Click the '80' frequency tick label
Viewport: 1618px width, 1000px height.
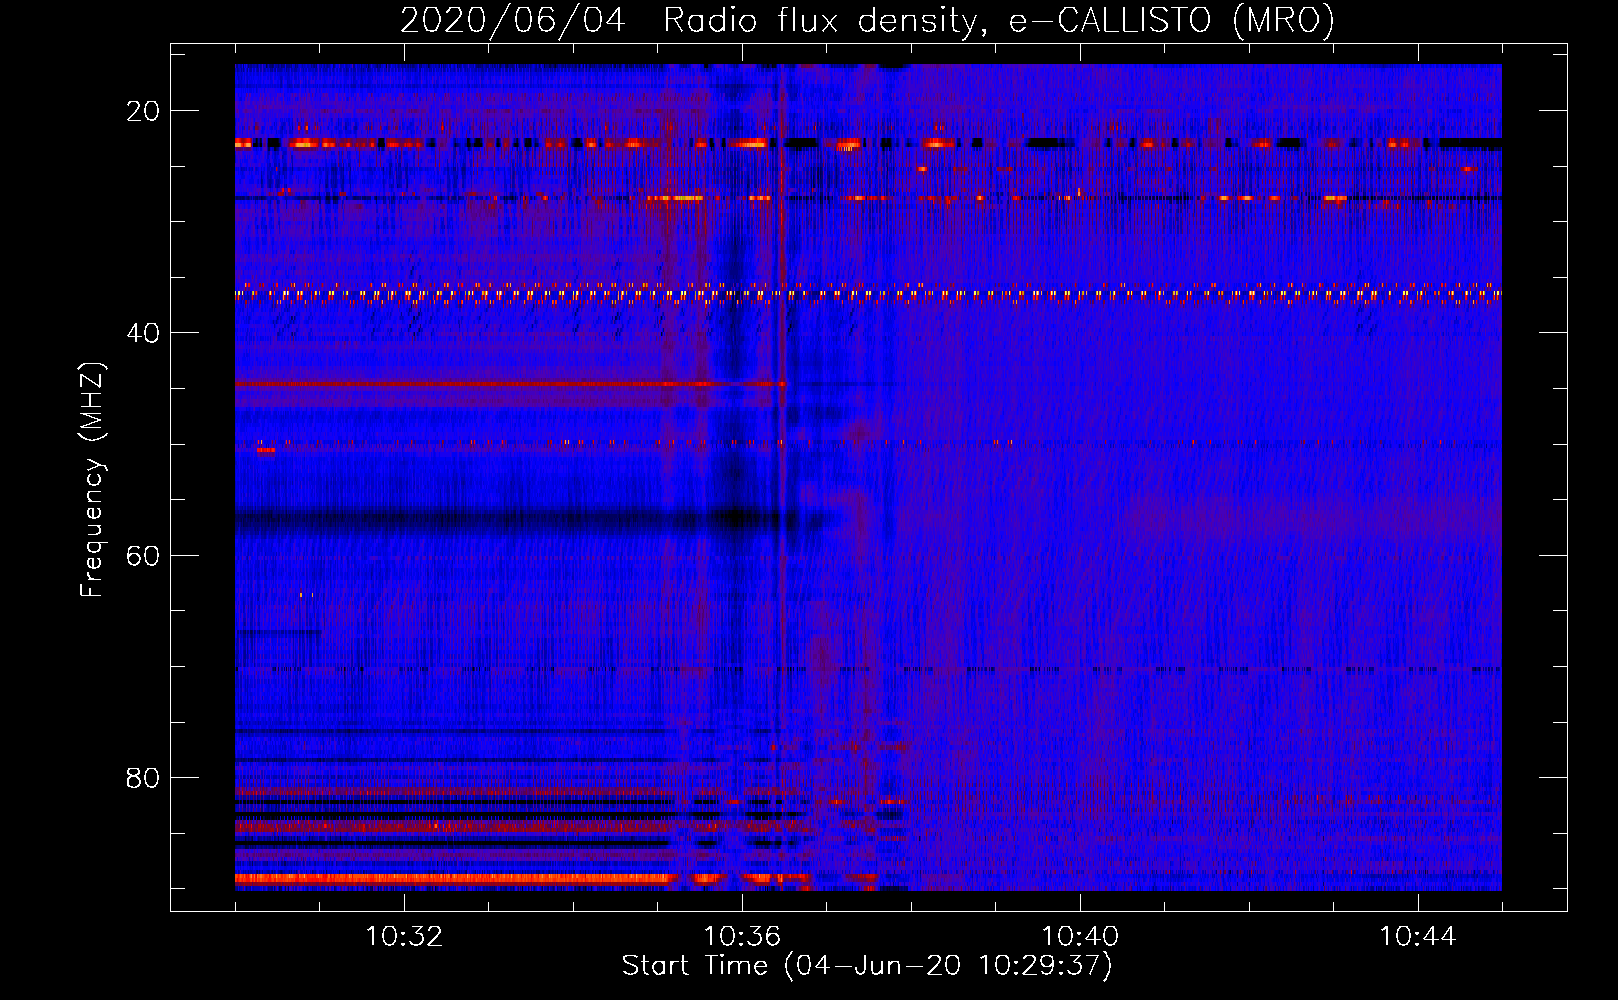pyautogui.click(x=143, y=777)
